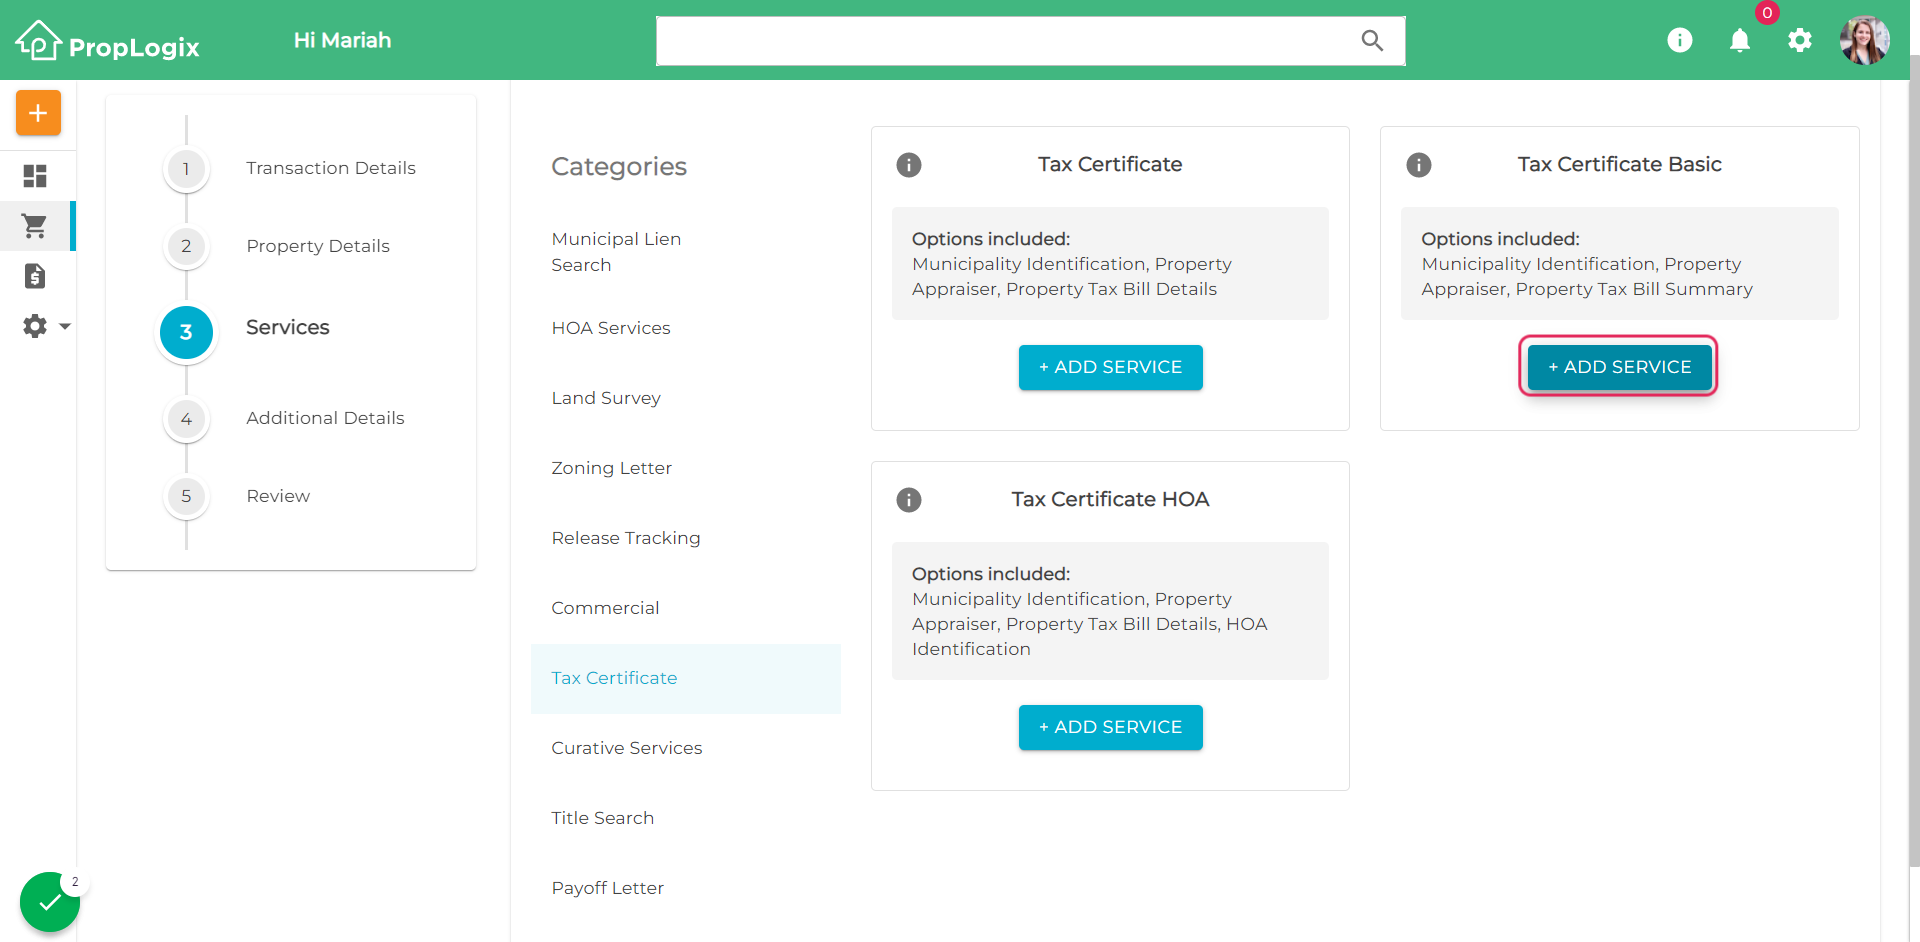Jump to step 4 Additional Details
Viewport: 1920px width, 942px height.
click(x=325, y=418)
